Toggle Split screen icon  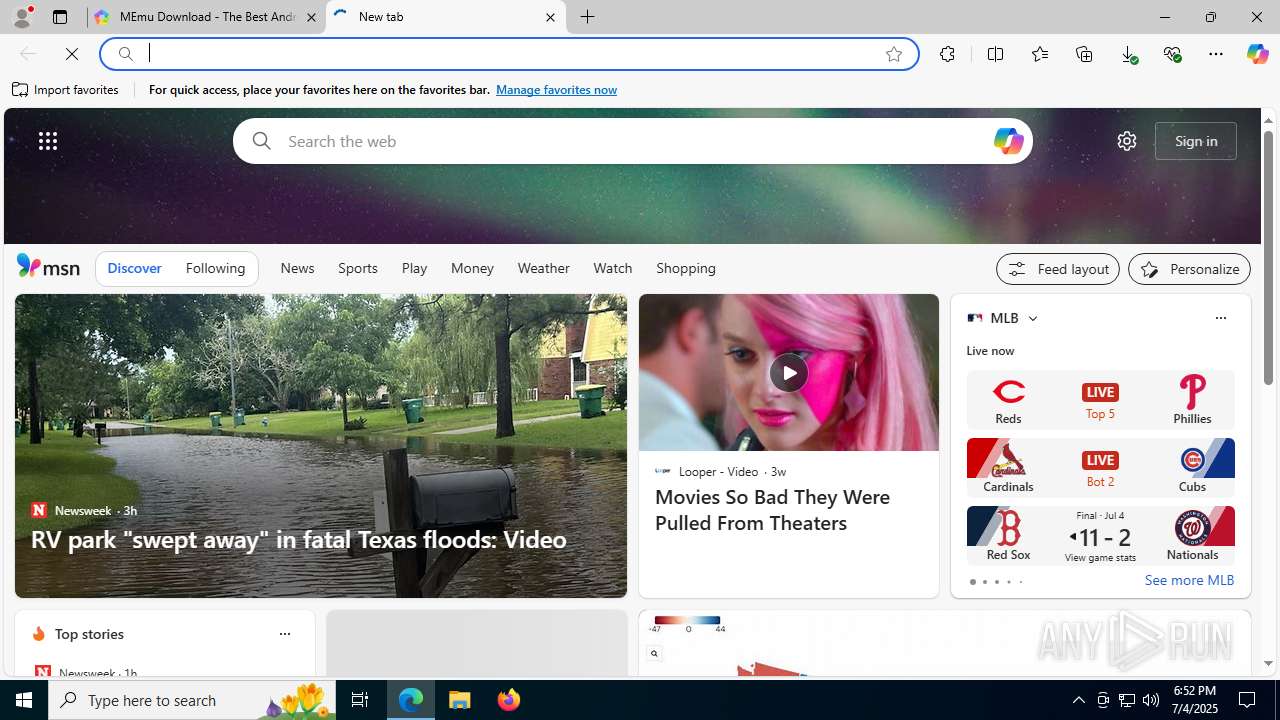point(995,54)
